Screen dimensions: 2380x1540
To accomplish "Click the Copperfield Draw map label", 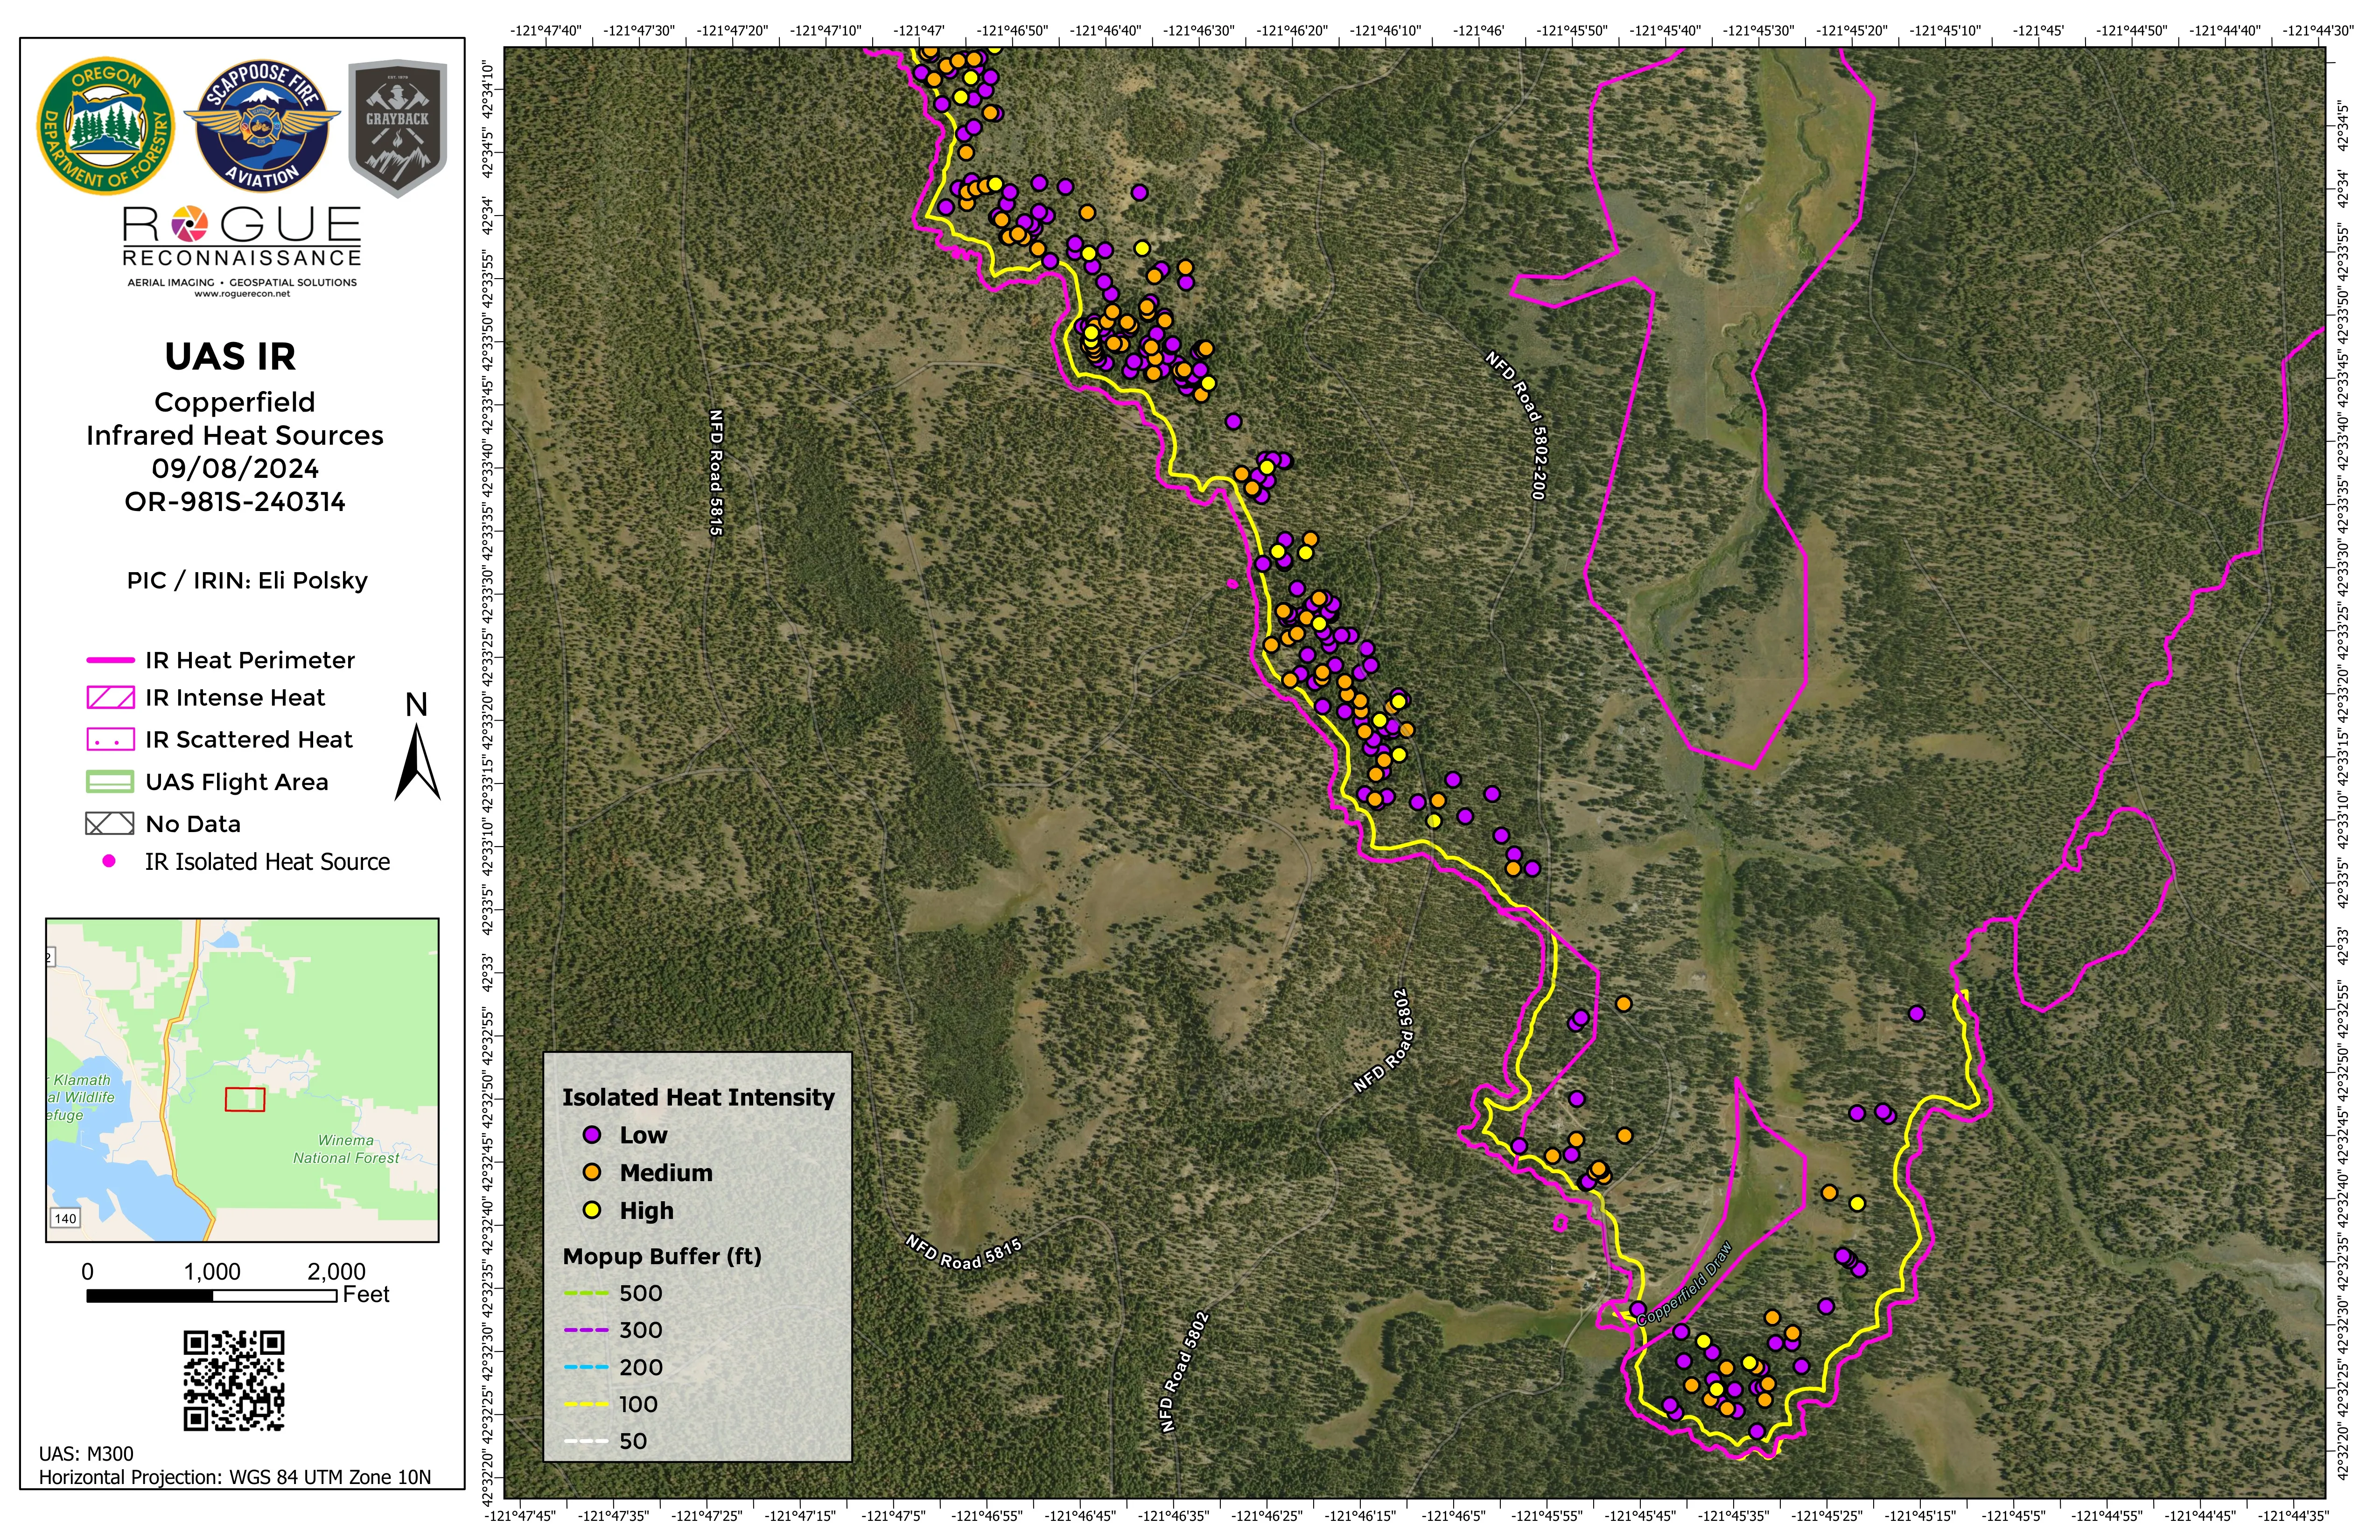I will (1685, 1284).
